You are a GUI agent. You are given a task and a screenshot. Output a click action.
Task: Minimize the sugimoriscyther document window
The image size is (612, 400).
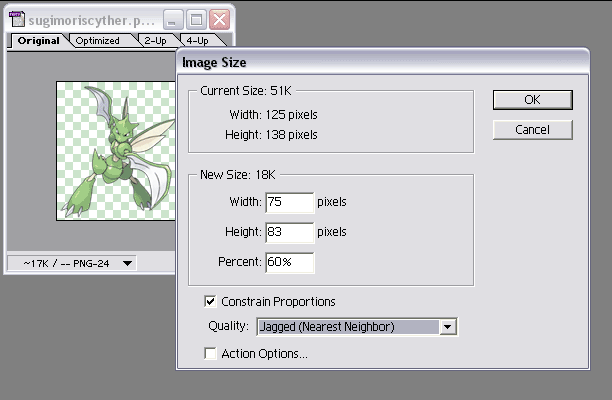(173, 20)
